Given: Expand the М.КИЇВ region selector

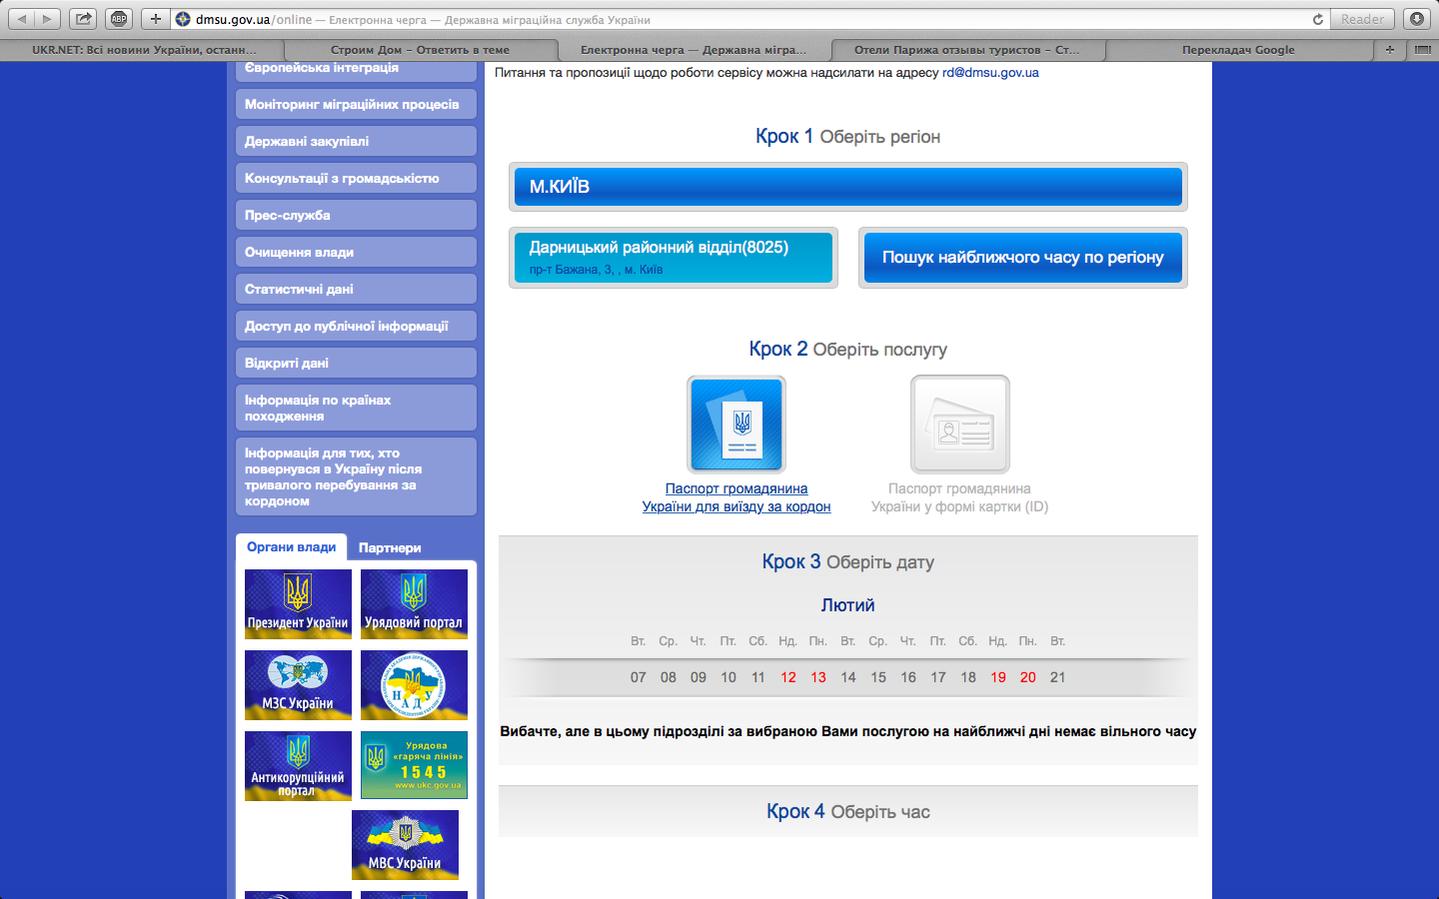Looking at the screenshot, I should click(x=848, y=187).
